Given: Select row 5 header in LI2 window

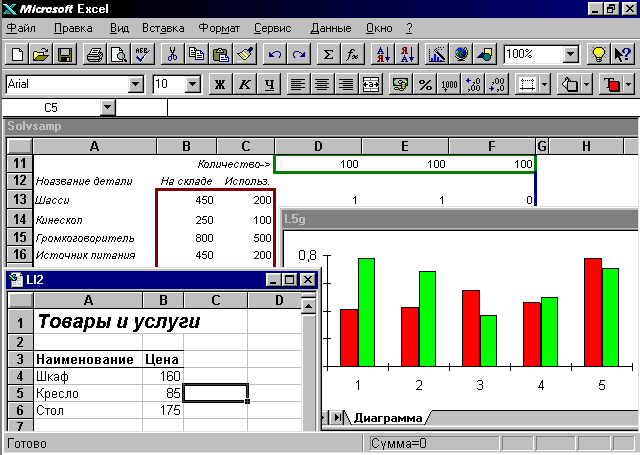Looking at the screenshot, I should pyautogui.click(x=20, y=393).
